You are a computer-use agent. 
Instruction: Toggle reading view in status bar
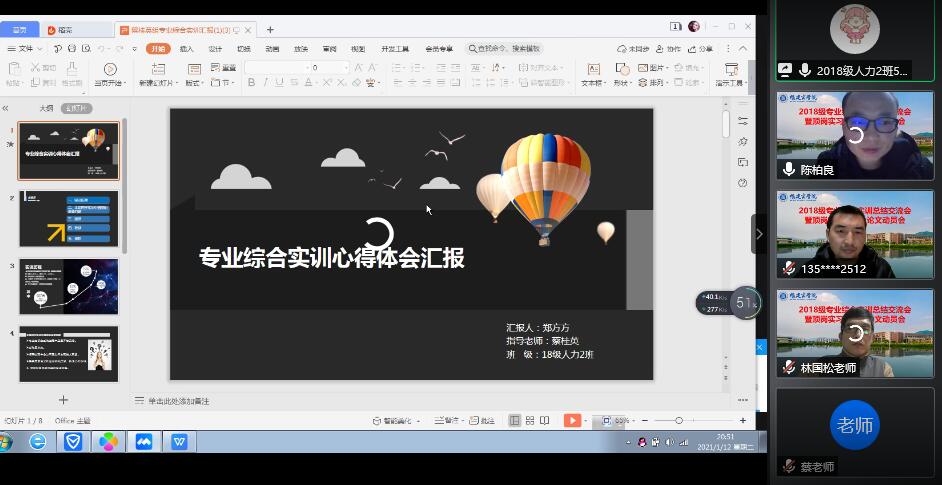coord(546,421)
